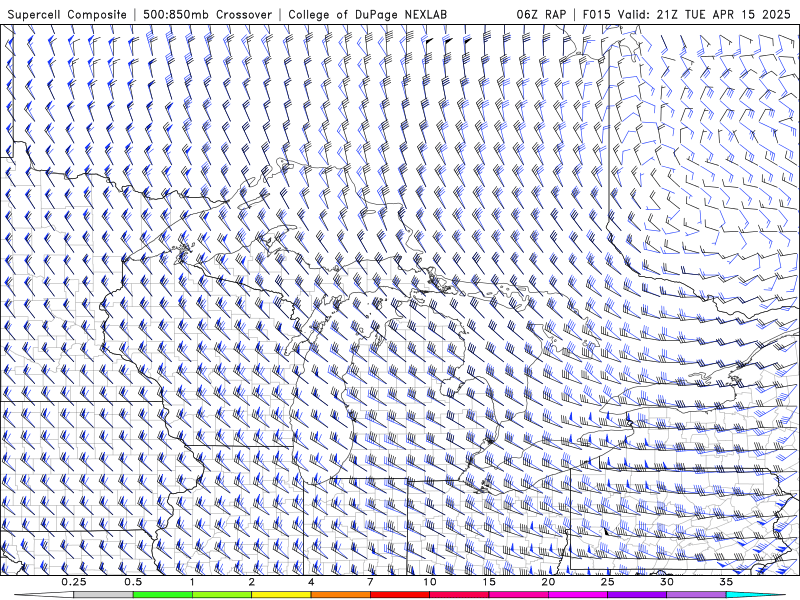Click the "F015" forecast hour text
800x600 pixels.
pyautogui.click(x=596, y=14)
